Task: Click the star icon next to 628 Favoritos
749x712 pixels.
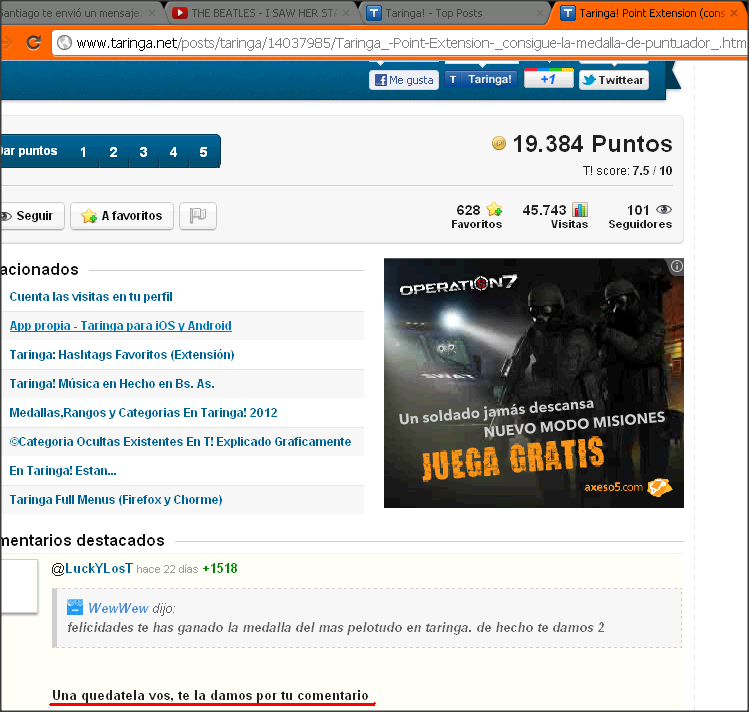Action: pyautogui.click(x=494, y=209)
